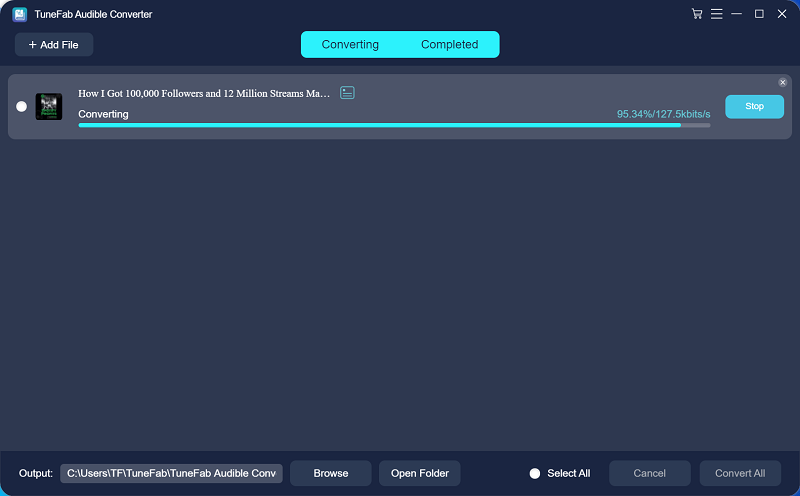Browse for an output folder
The width and height of the screenshot is (800, 496).
[331, 473]
